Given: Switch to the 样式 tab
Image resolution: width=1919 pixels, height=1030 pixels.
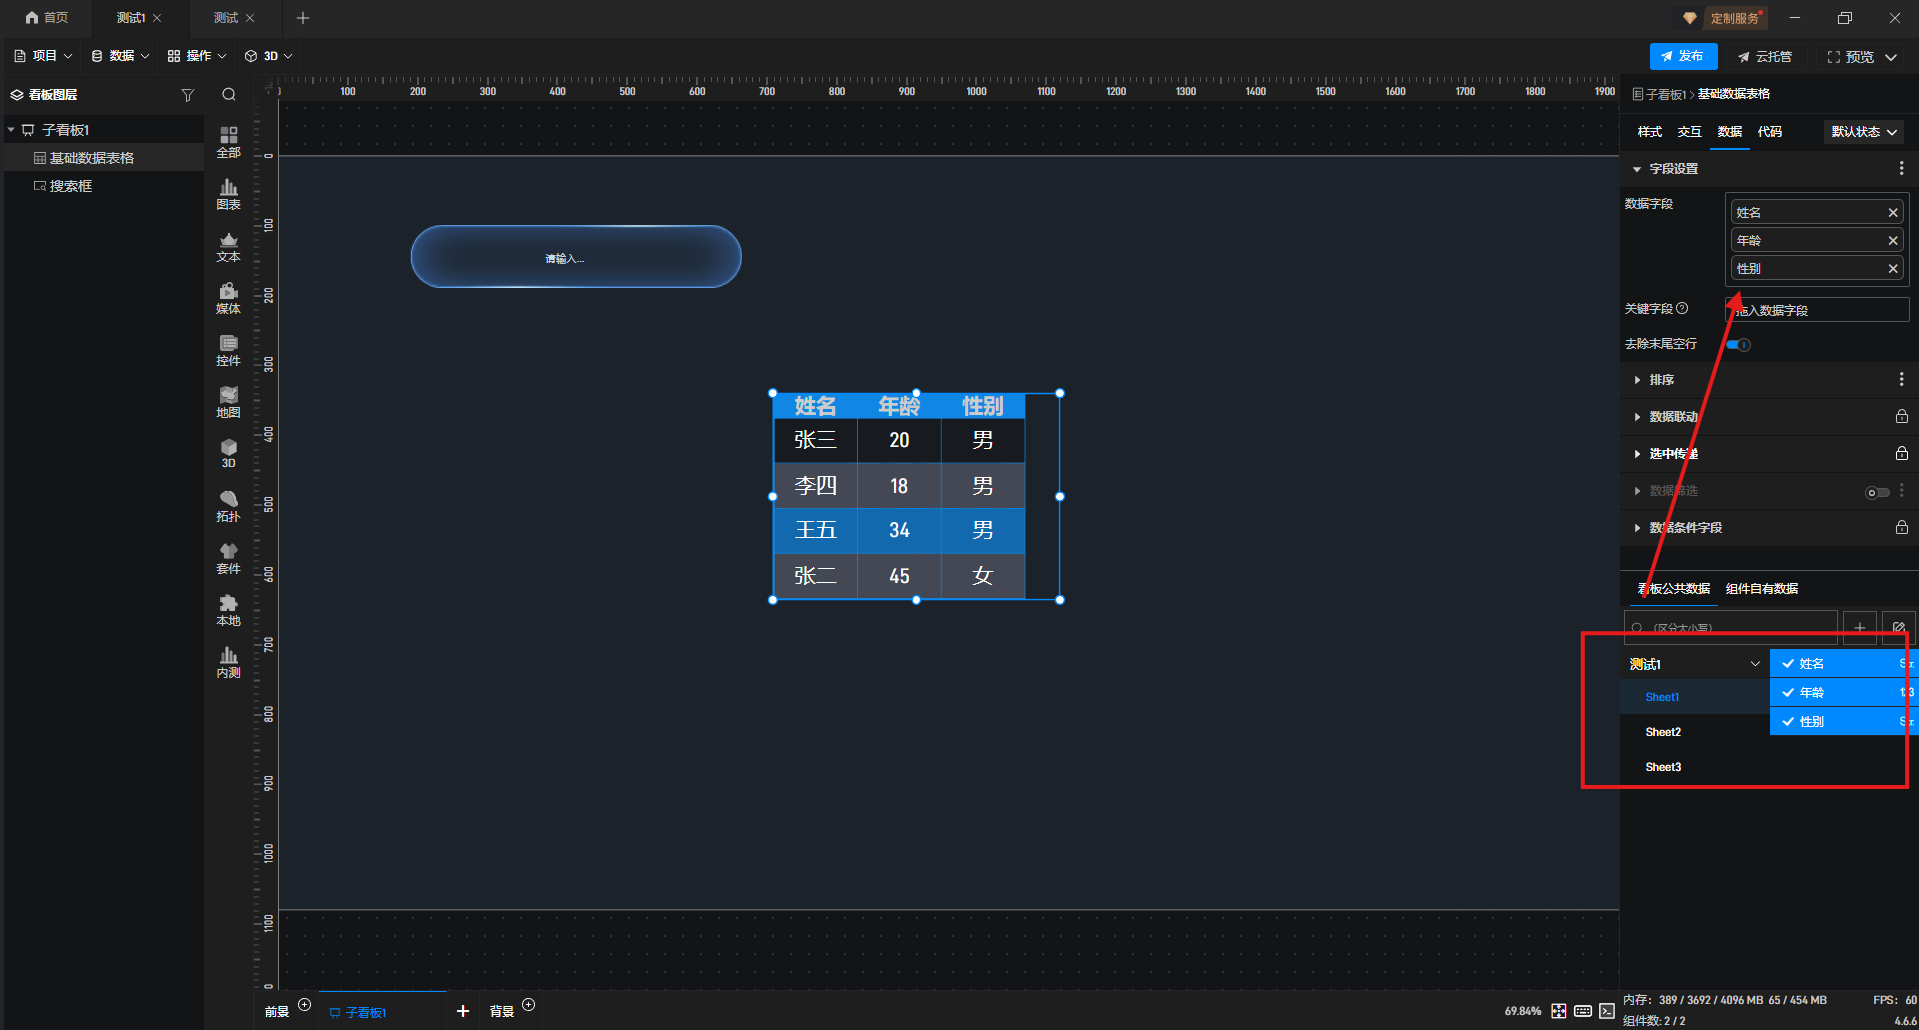Looking at the screenshot, I should click(x=1649, y=132).
